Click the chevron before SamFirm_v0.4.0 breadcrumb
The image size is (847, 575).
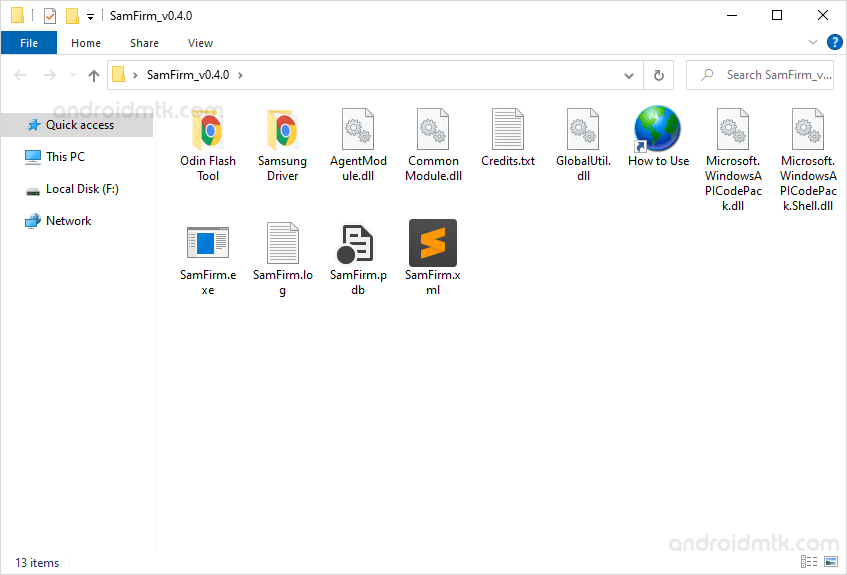pos(136,75)
